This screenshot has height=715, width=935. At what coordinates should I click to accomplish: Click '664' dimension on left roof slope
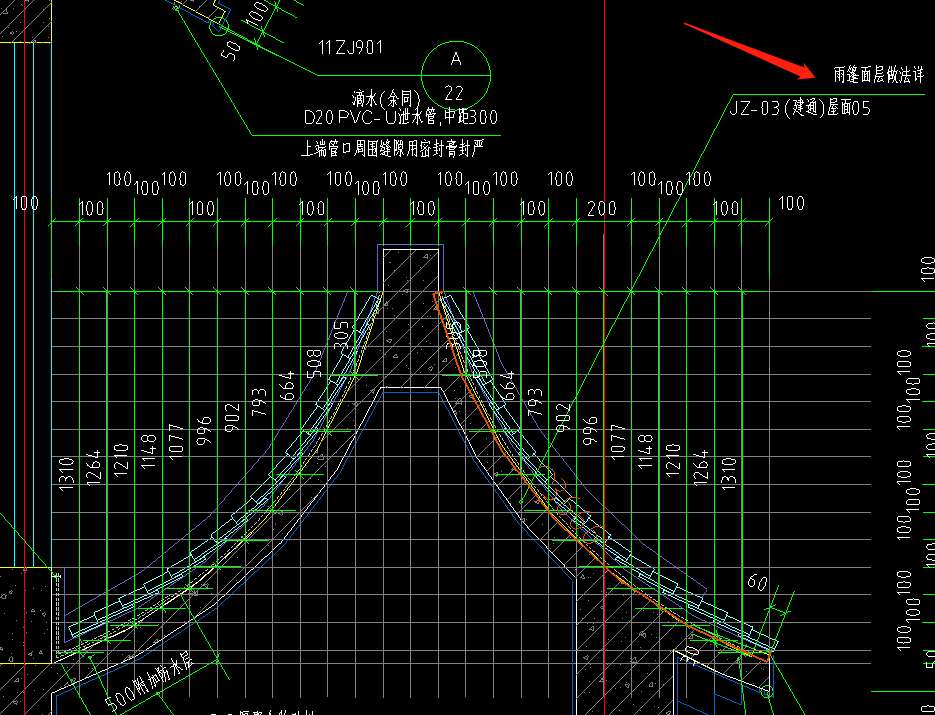(x=287, y=386)
